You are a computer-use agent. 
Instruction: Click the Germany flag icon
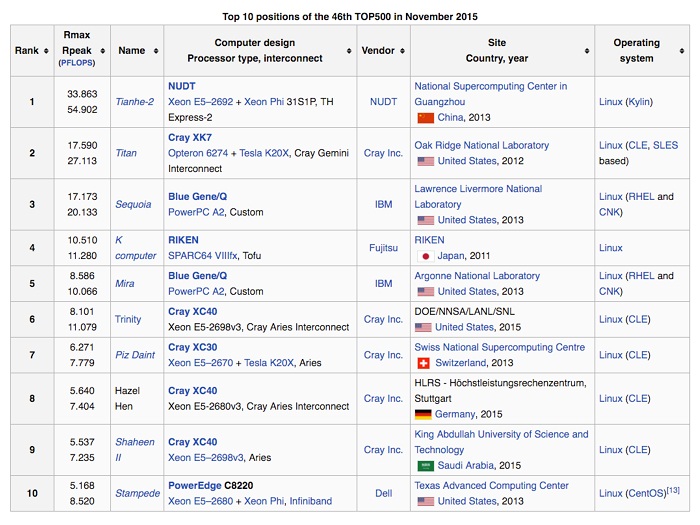423,414
